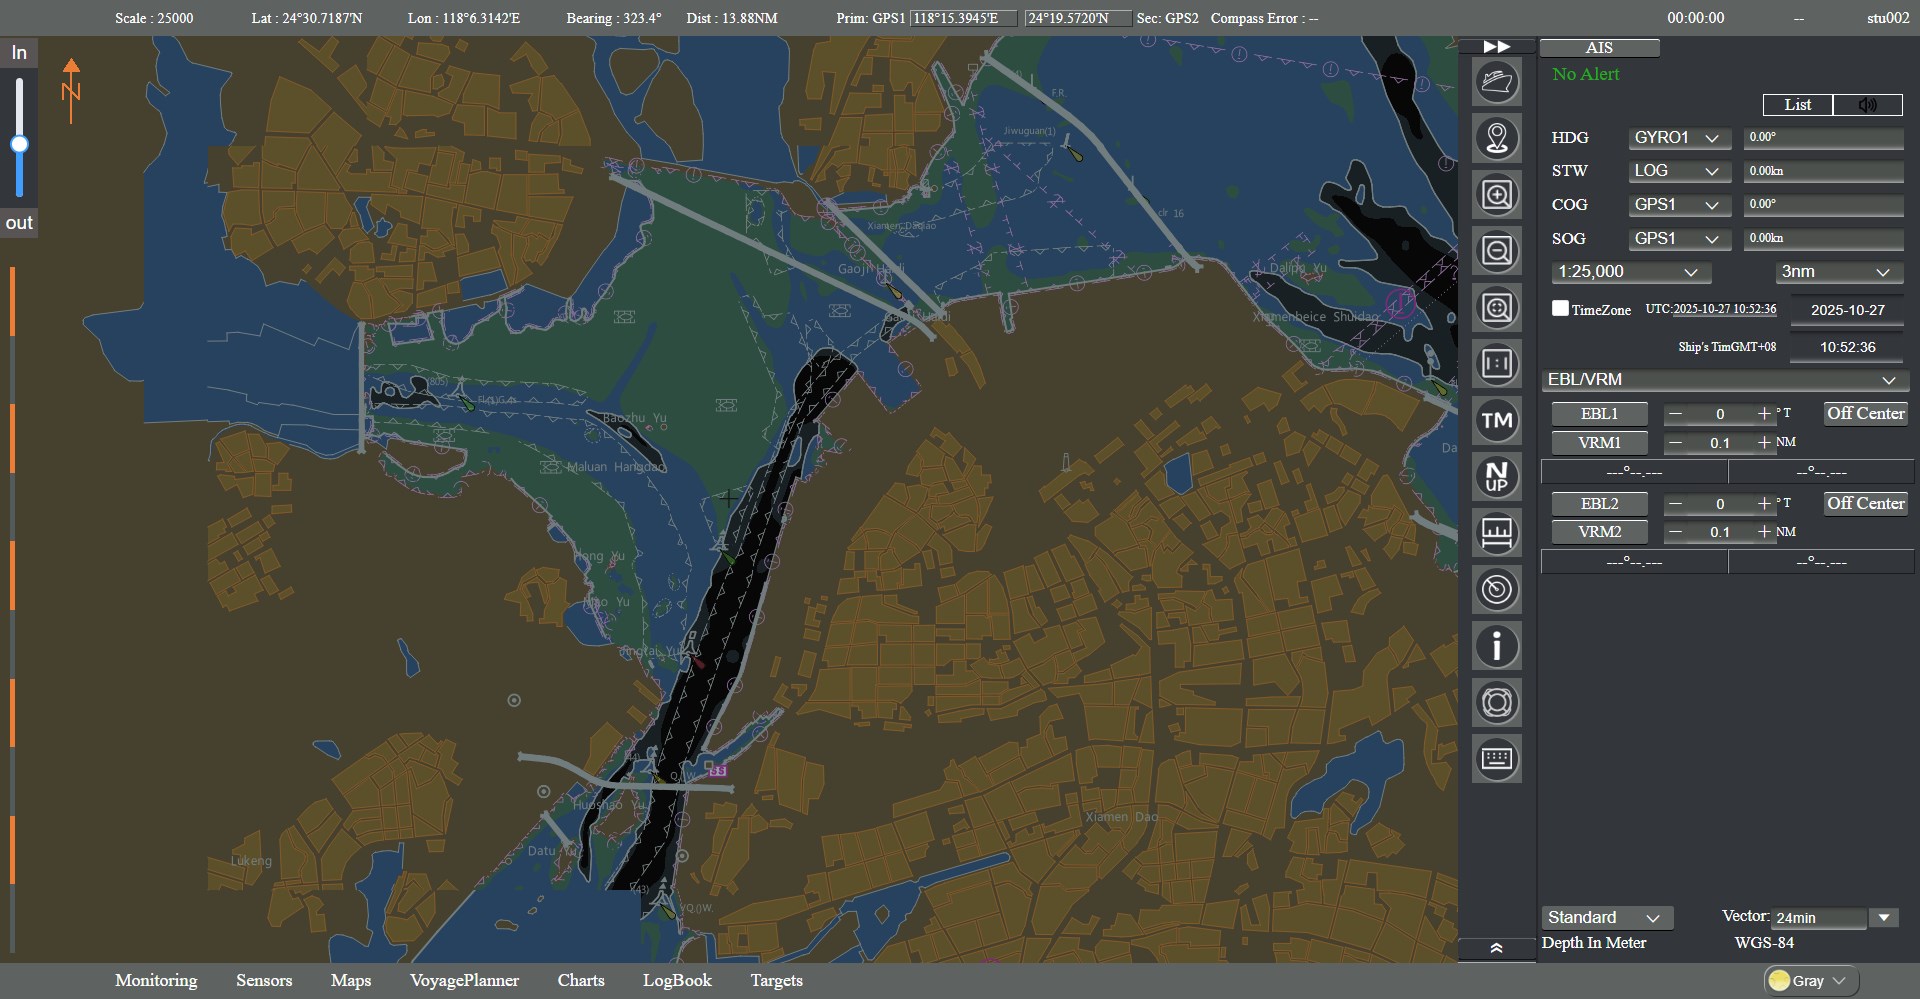This screenshot has height=999, width=1920.
Task: Collapse the right sidebar with double chevron
Action: (x=1497, y=946)
